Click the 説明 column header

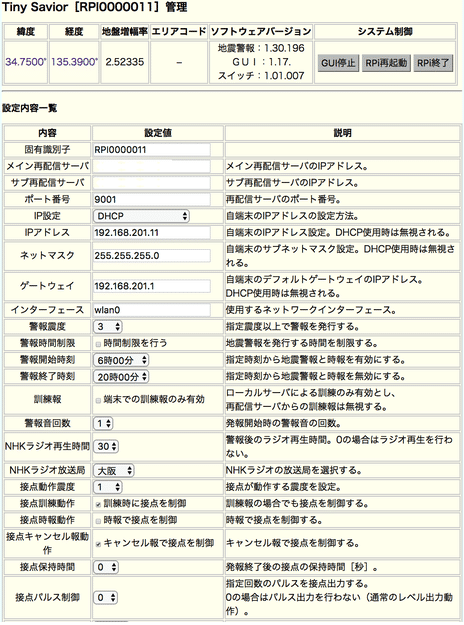342,133
